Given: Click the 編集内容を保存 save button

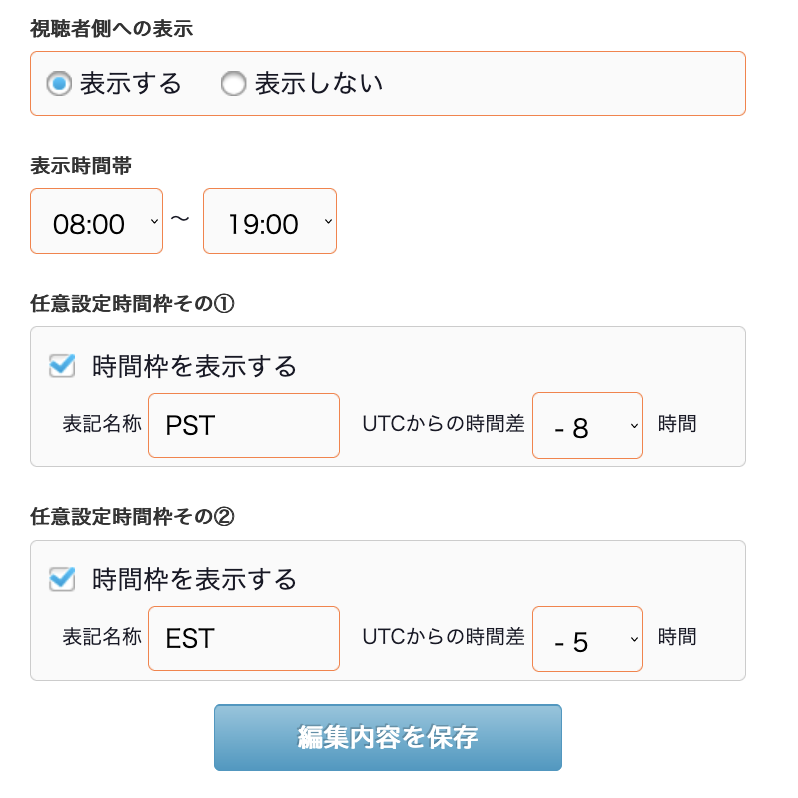Looking at the screenshot, I should [x=388, y=737].
